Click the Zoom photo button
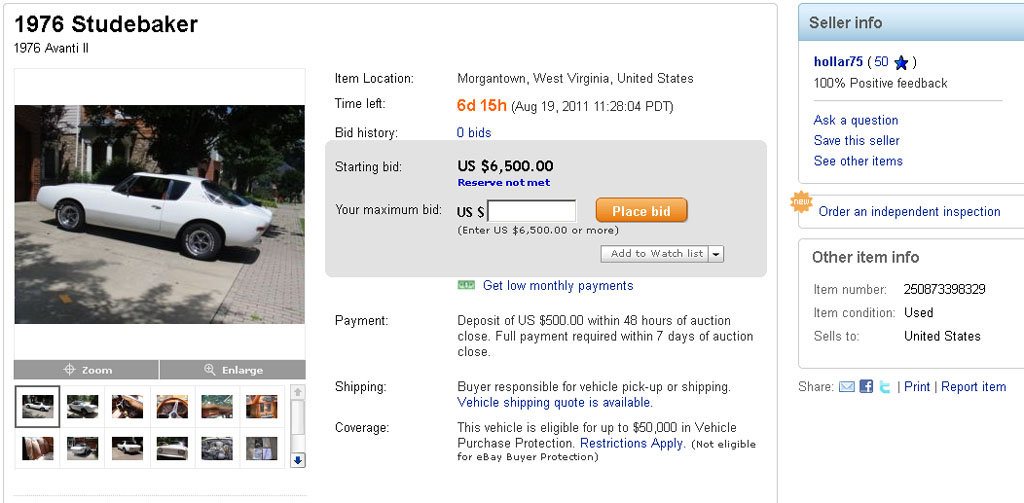 coord(87,370)
